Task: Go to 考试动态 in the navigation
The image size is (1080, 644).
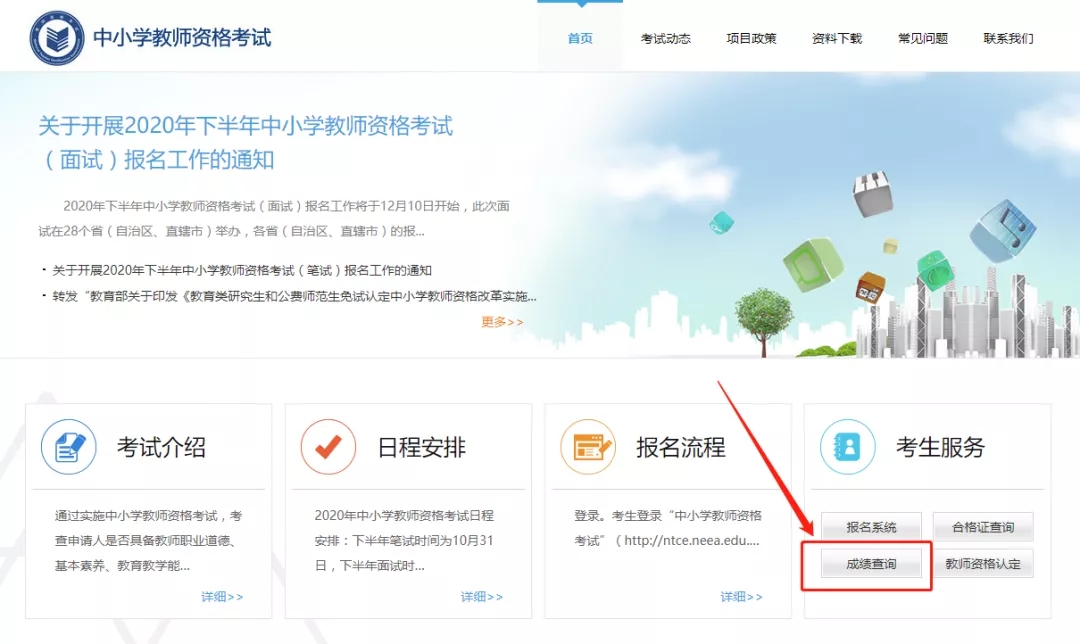Action: pos(666,39)
